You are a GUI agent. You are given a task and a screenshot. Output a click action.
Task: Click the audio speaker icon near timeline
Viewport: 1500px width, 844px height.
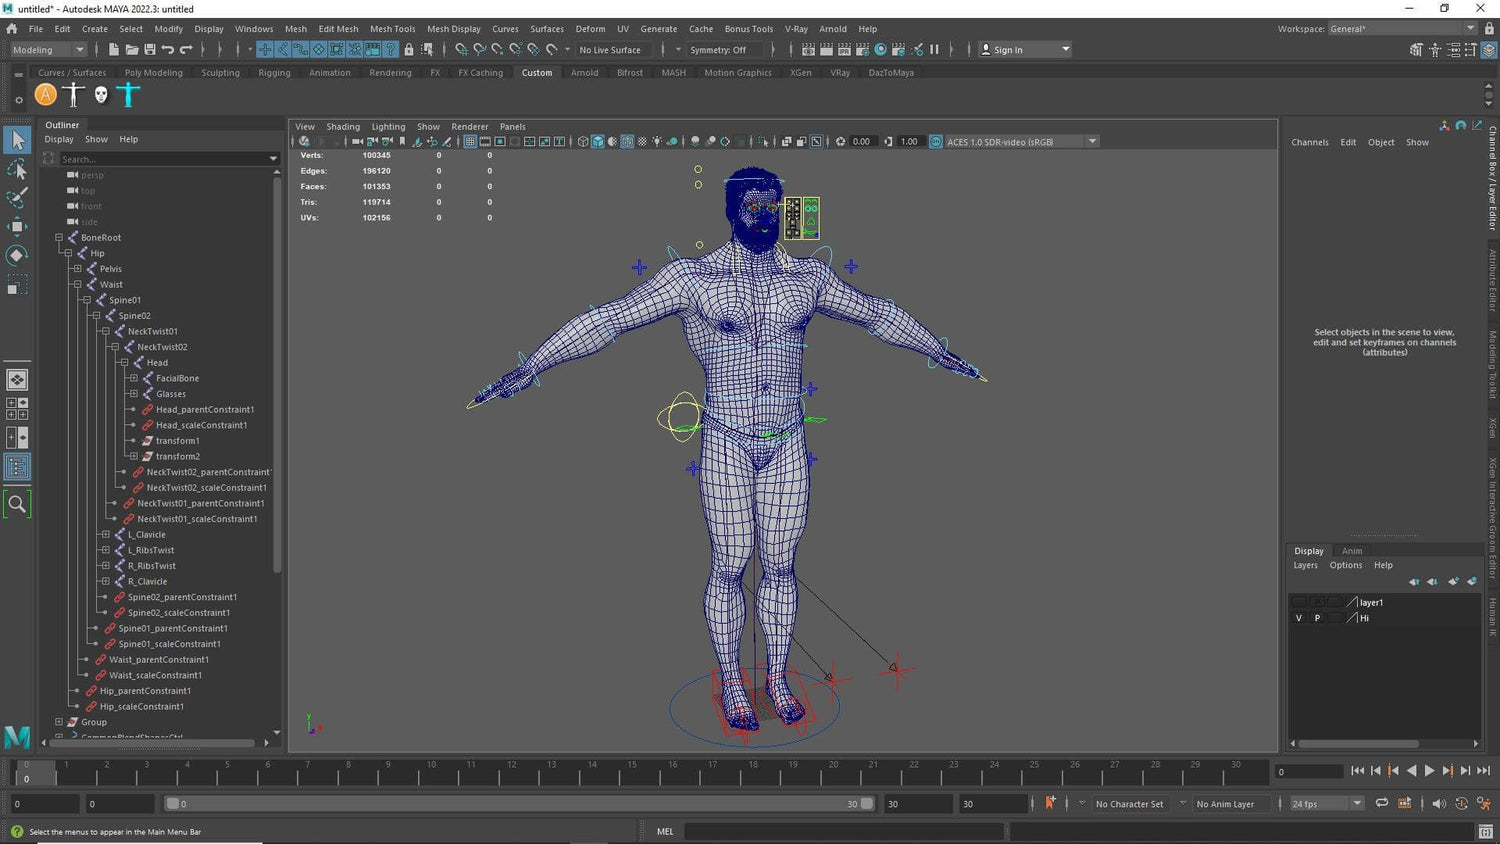click(x=1439, y=804)
